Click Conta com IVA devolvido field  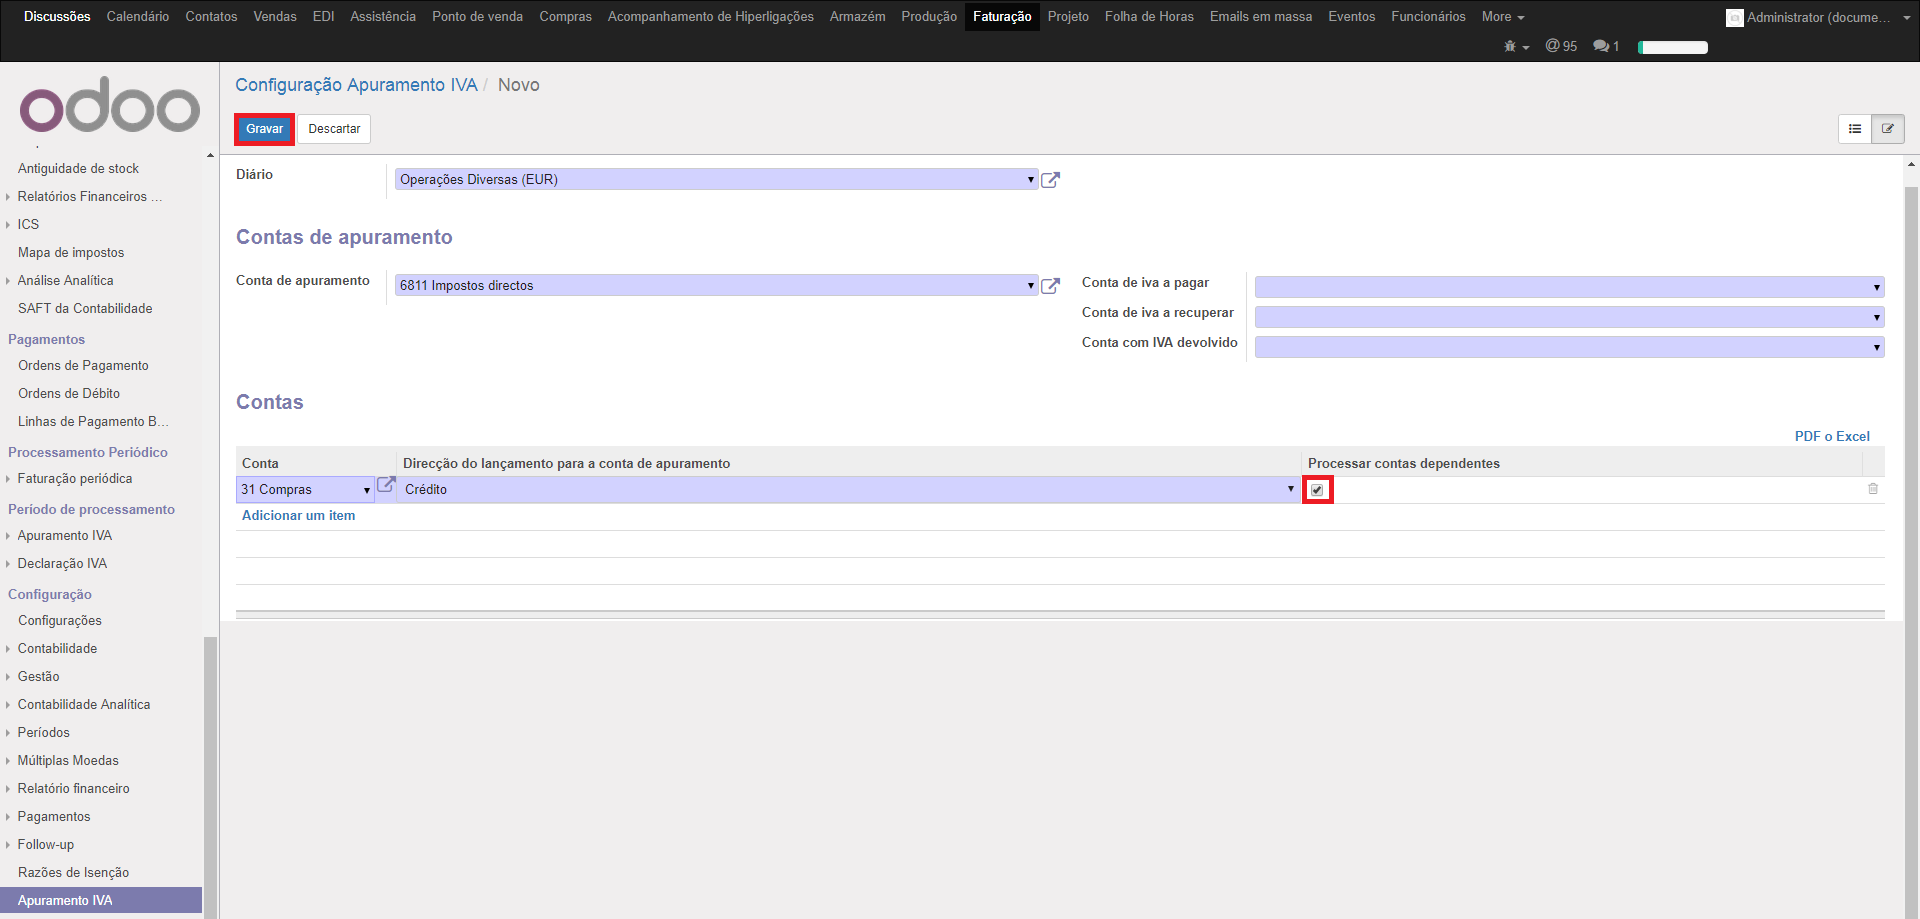[x=1569, y=347]
